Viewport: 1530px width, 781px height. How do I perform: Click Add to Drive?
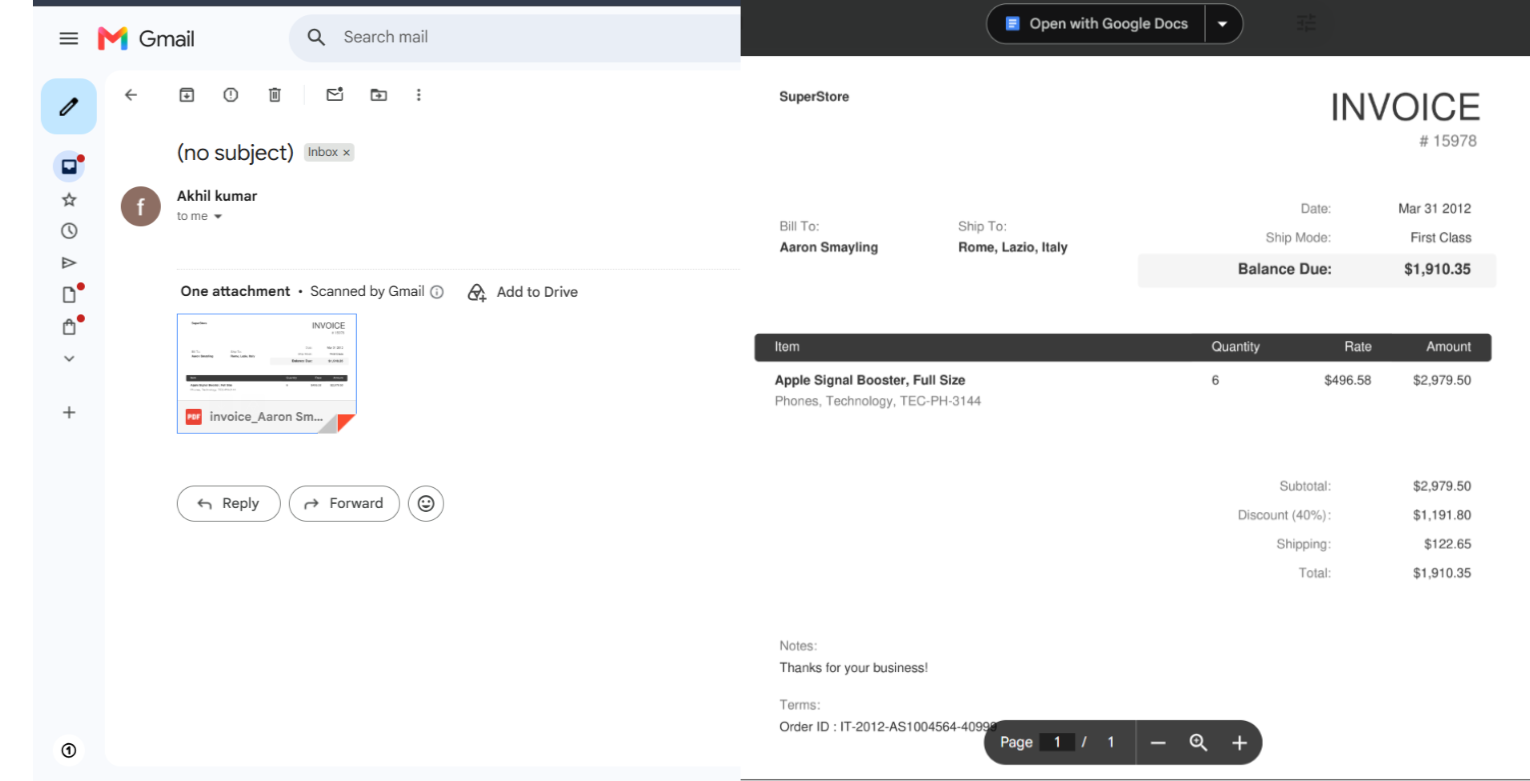523,292
